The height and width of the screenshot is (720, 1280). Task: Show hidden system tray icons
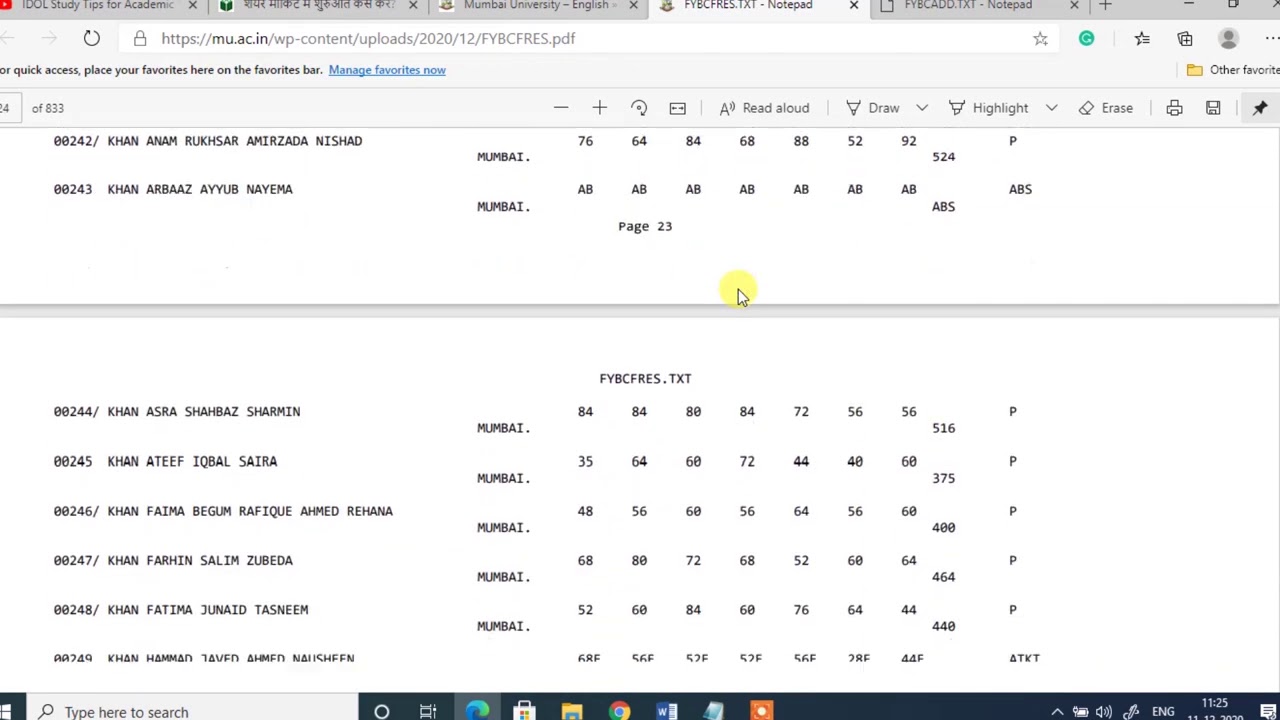[1057, 712]
